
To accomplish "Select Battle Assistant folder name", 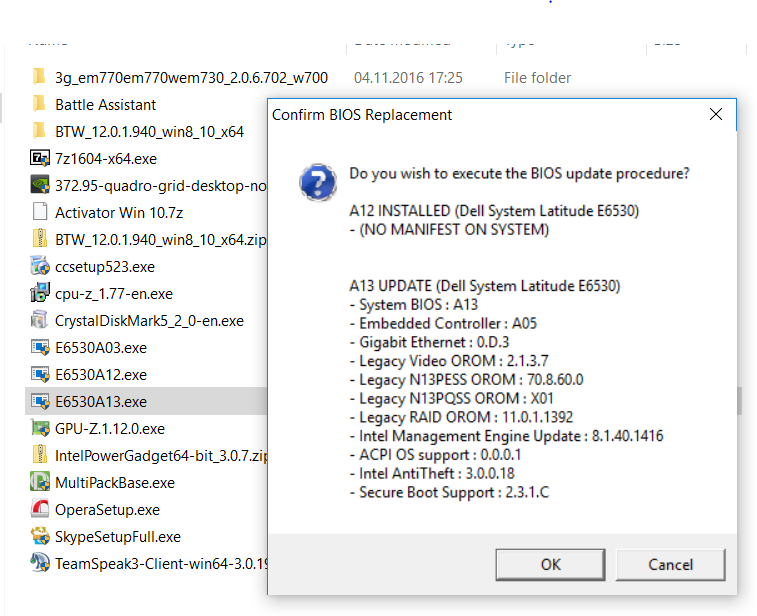I will 106,105.
